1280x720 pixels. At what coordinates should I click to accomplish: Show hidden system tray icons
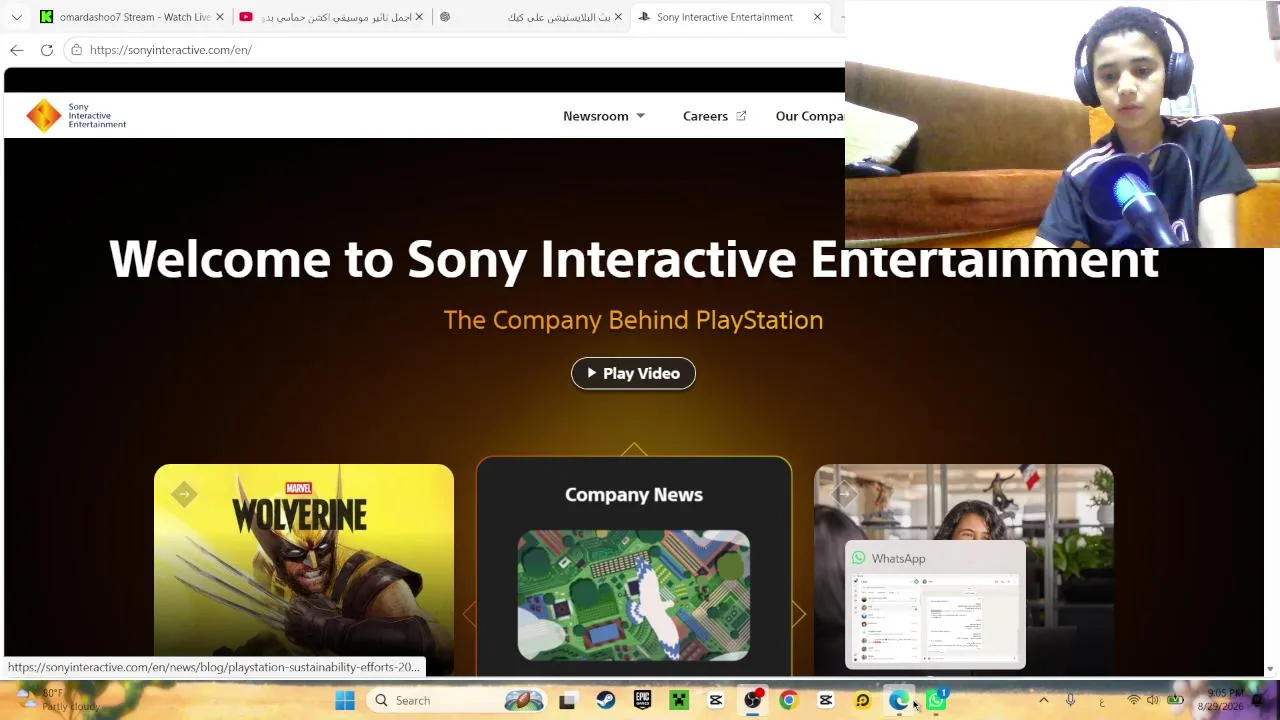(x=1043, y=701)
